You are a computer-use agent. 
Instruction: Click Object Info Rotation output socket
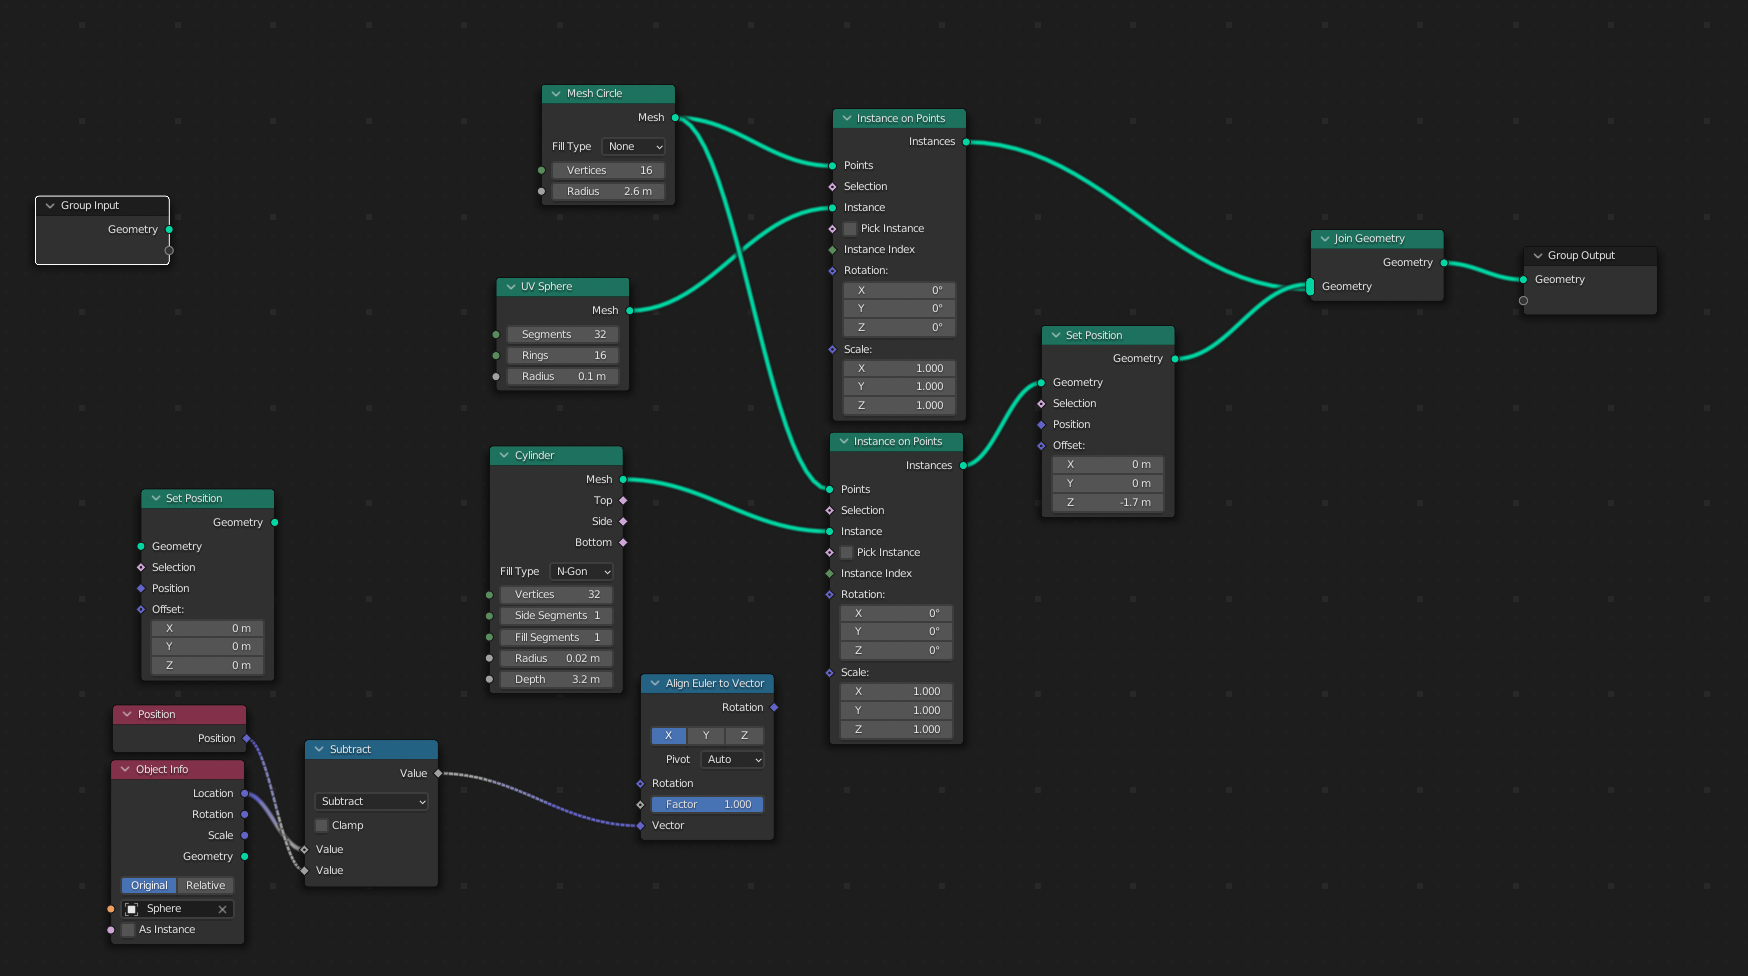244,815
